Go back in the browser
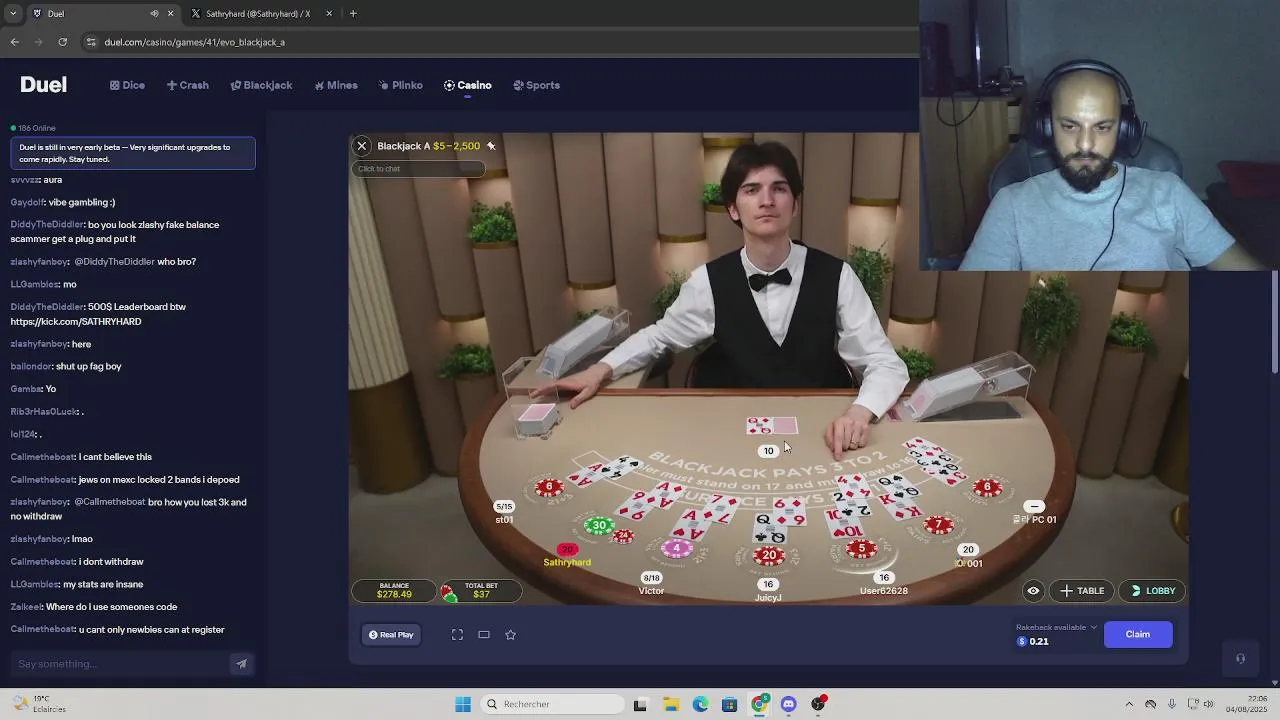Screen dimensions: 1280x720 tap(14, 42)
